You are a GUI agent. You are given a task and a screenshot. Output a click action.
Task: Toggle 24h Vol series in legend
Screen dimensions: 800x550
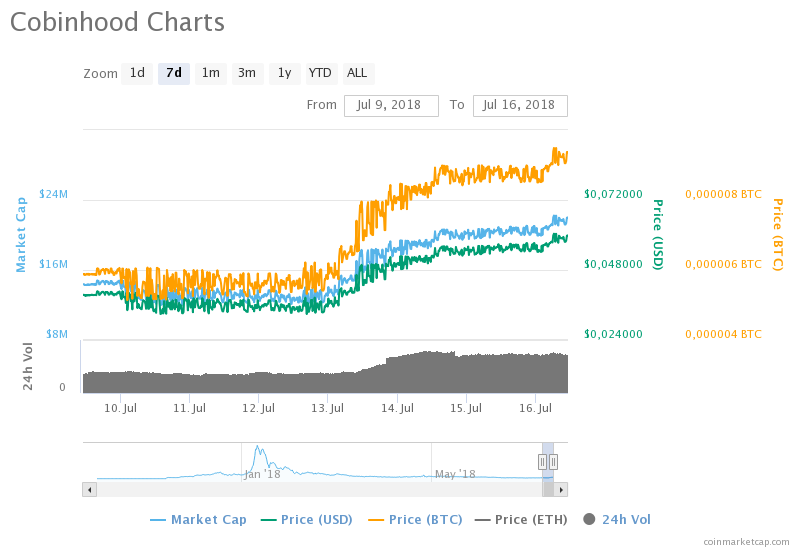(x=617, y=520)
